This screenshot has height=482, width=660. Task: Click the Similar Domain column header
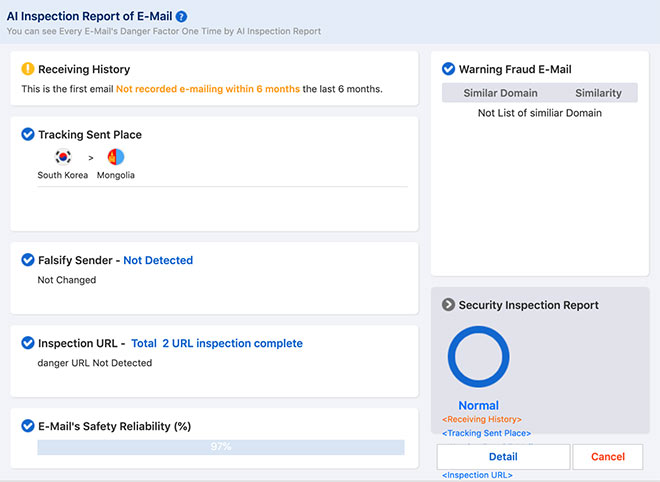501,93
